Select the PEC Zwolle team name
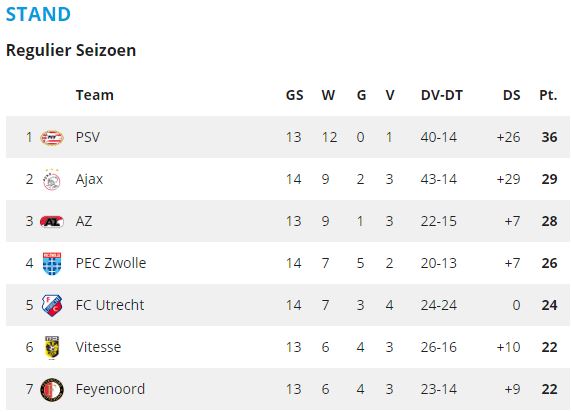Screen dimensions: 571x412 tap(111, 263)
